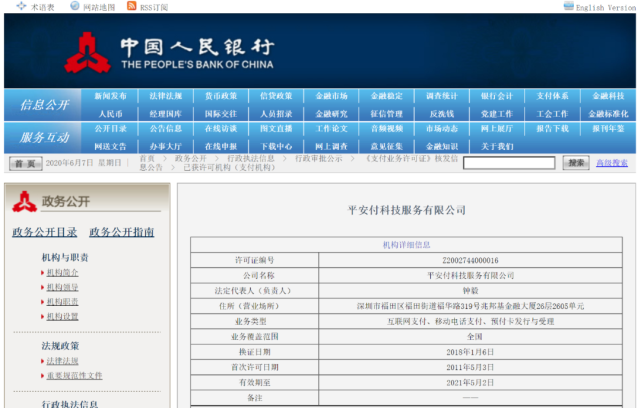Open the English Version link
The height and width of the screenshot is (408, 641).
605,8
